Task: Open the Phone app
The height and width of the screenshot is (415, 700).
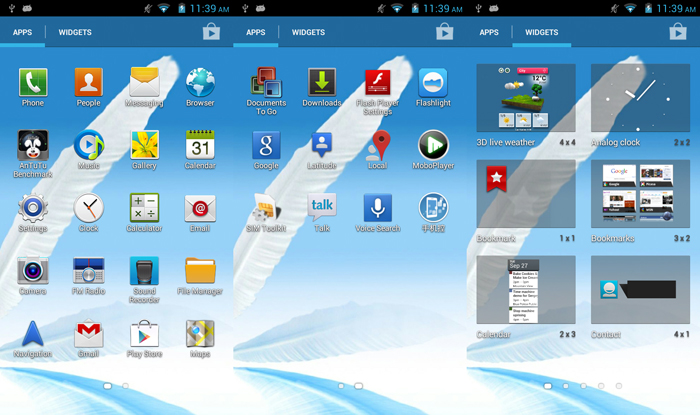Action: pyautogui.click(x=33, y=83)
